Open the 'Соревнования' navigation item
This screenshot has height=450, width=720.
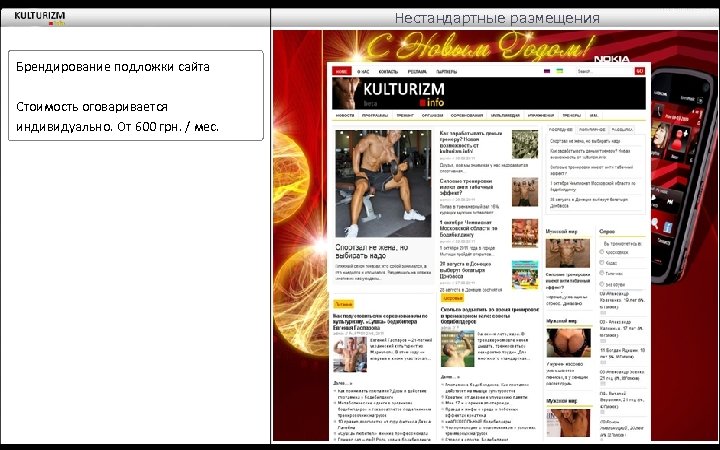click(467, 115)
